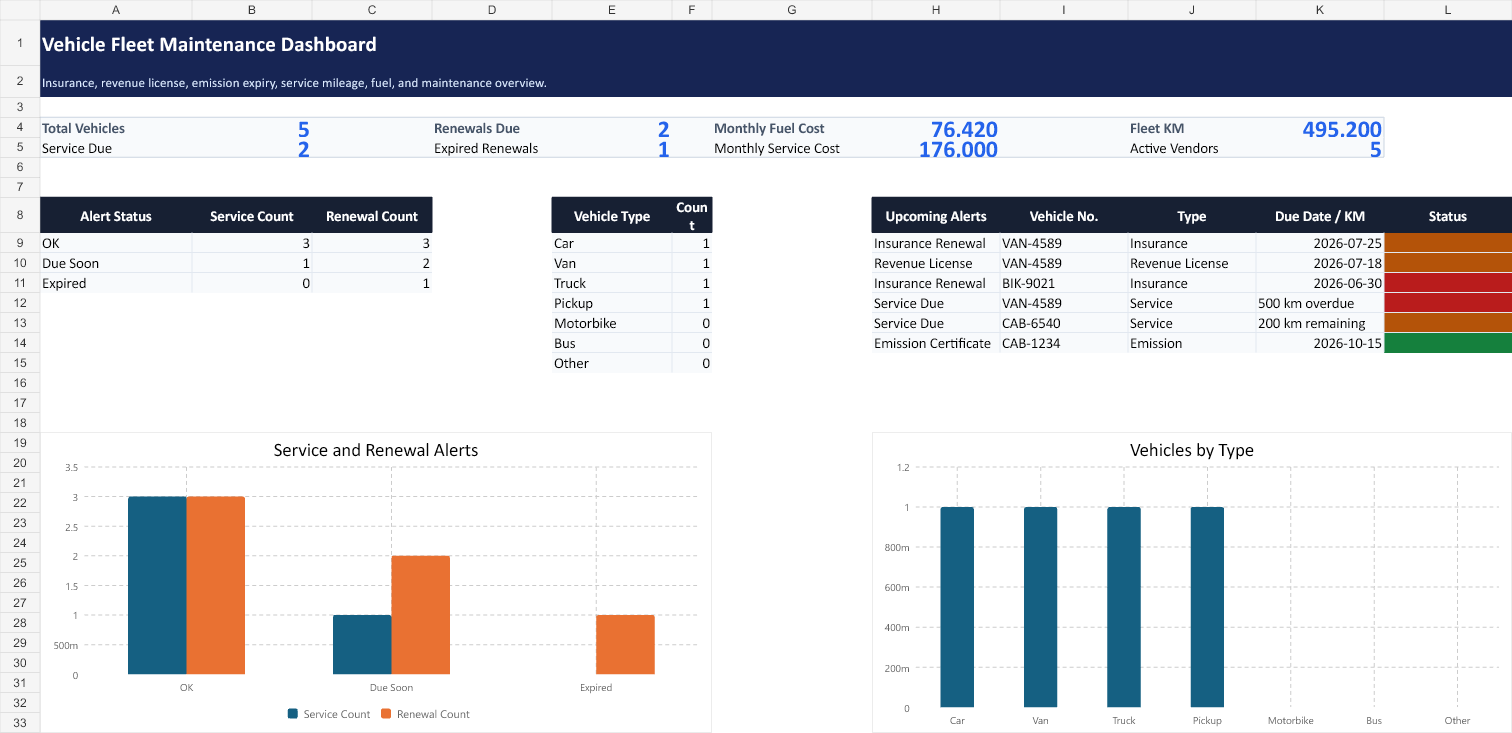This screenshot has height=733, width=1512.
Task: Select the green status cell for CAB-1234
Action: click(1448, 343)
